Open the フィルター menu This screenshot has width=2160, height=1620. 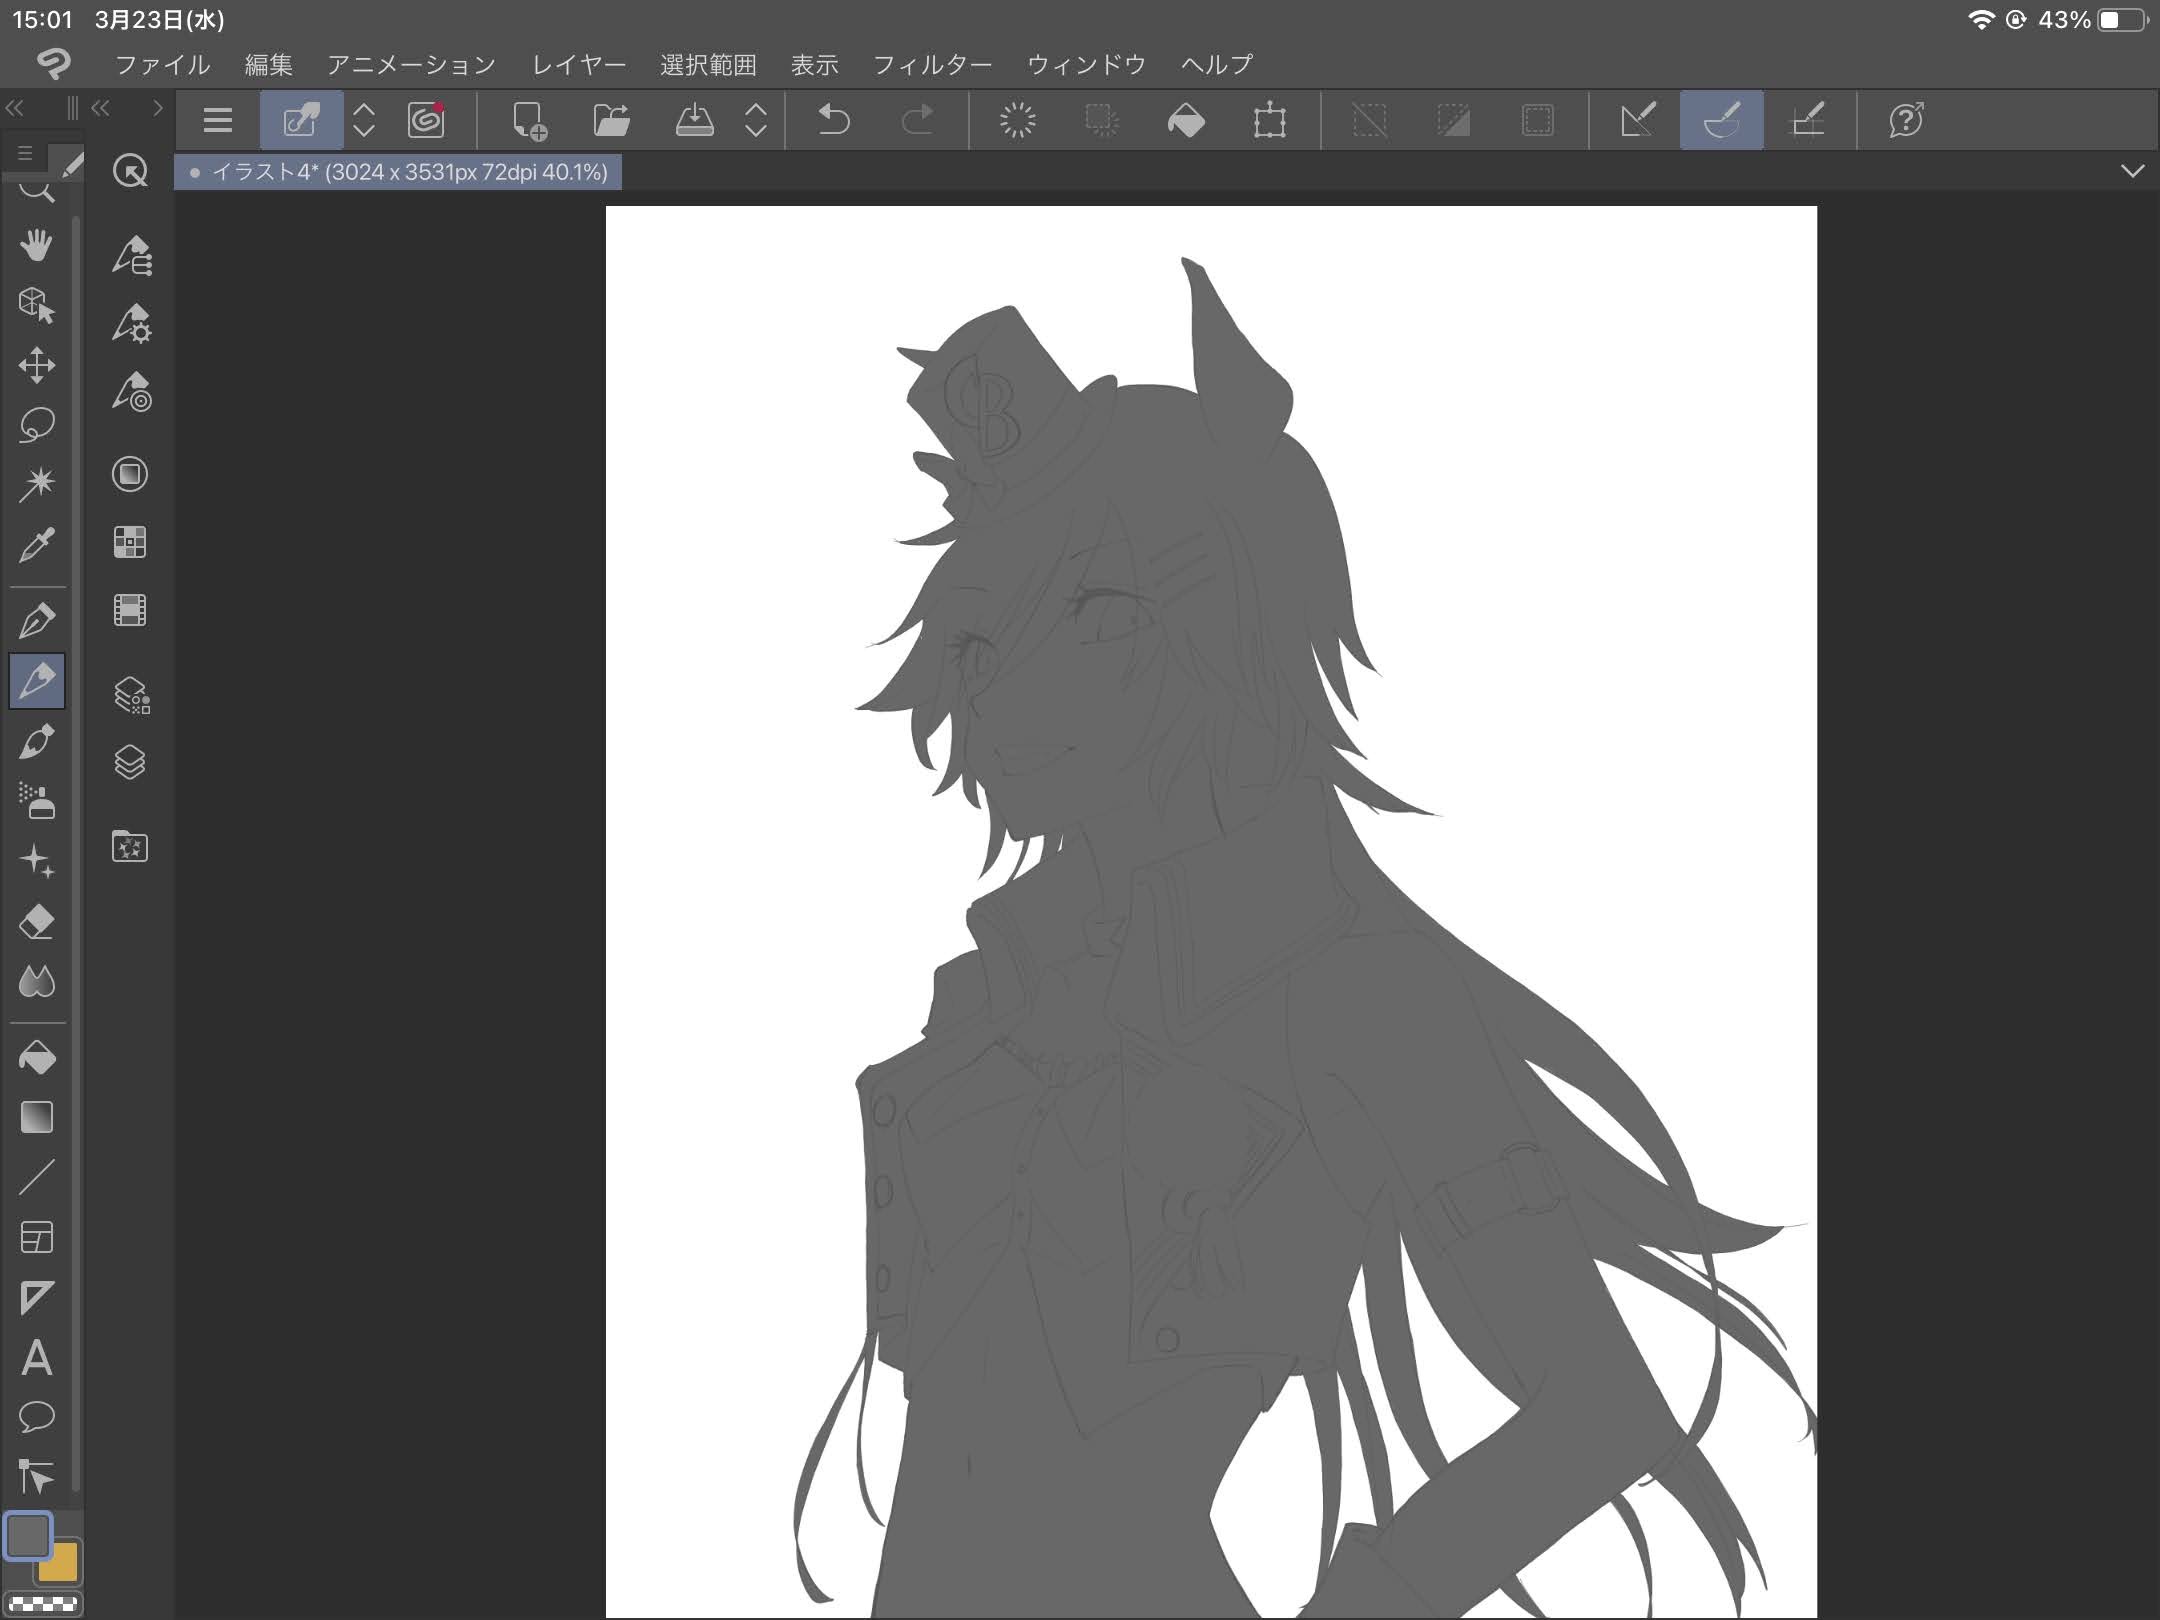tap(932, 65)
